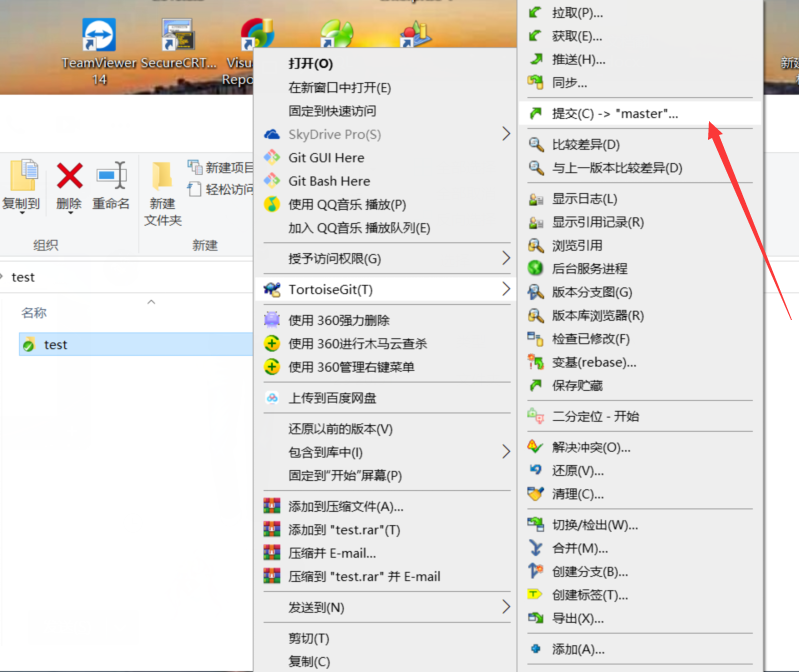This screenshot has width=799, height=672.
Task: Click the 切换/检出(W) checkout icon
Action: (536, 524)
